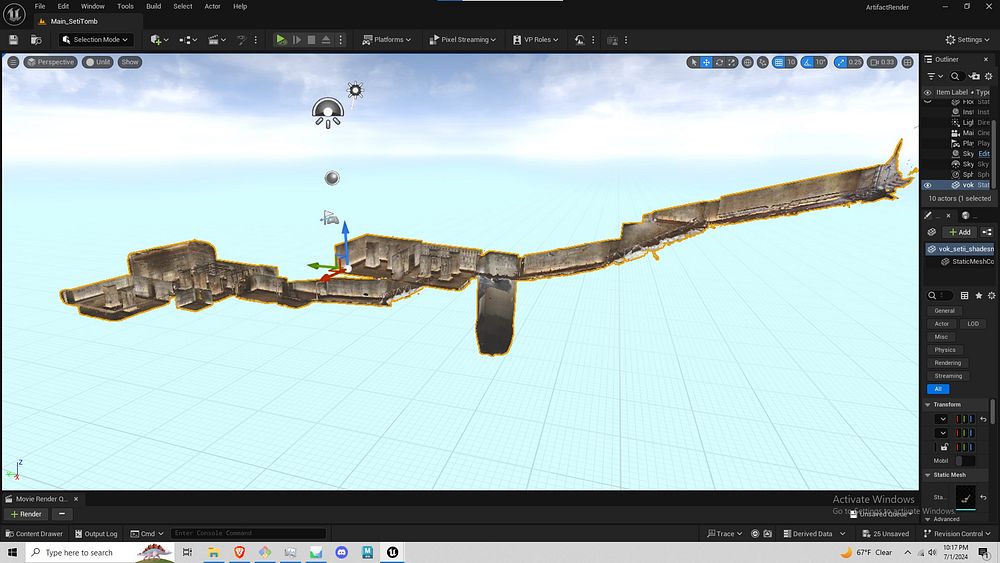This screenshot has width=1000, height=563.
Task: Click the Save current level icon
Action: pyautogui.click(x=13, y=40)
